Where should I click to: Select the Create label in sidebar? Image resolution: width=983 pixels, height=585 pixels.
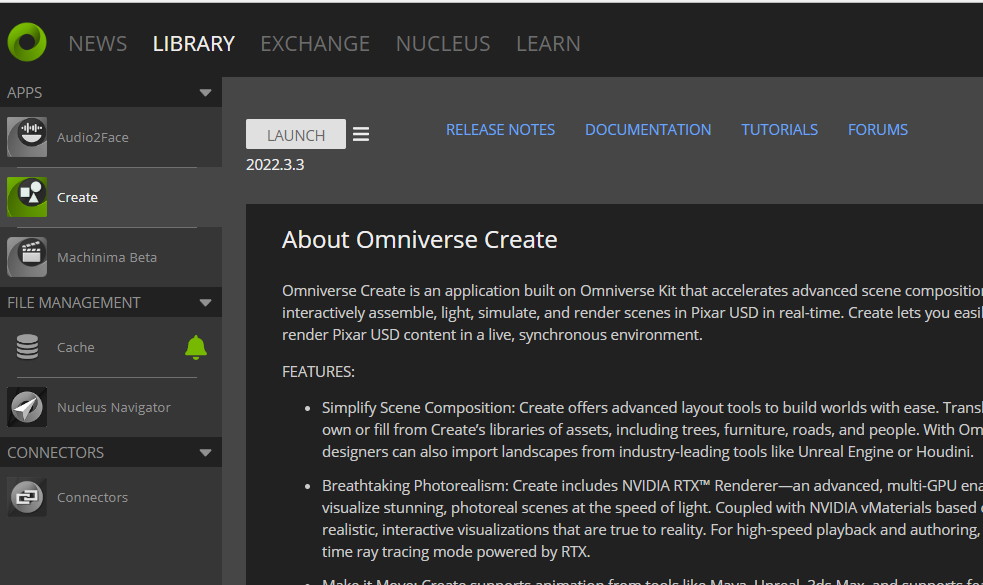tap(77, 198)
